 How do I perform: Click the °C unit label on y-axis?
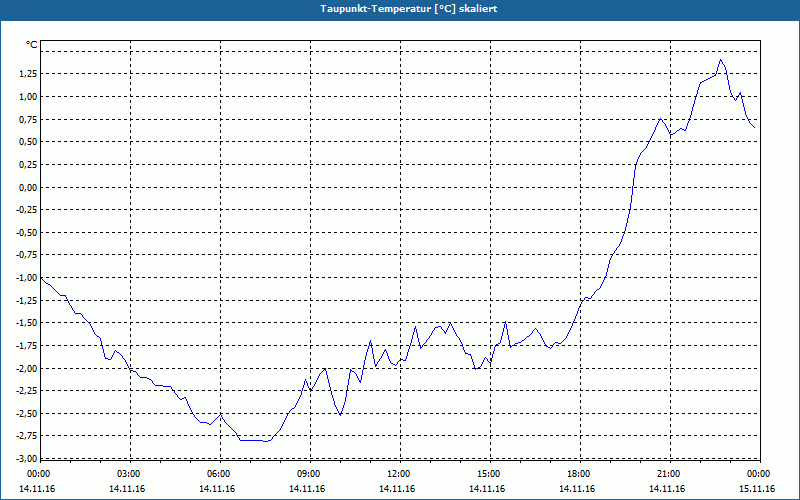32,45
